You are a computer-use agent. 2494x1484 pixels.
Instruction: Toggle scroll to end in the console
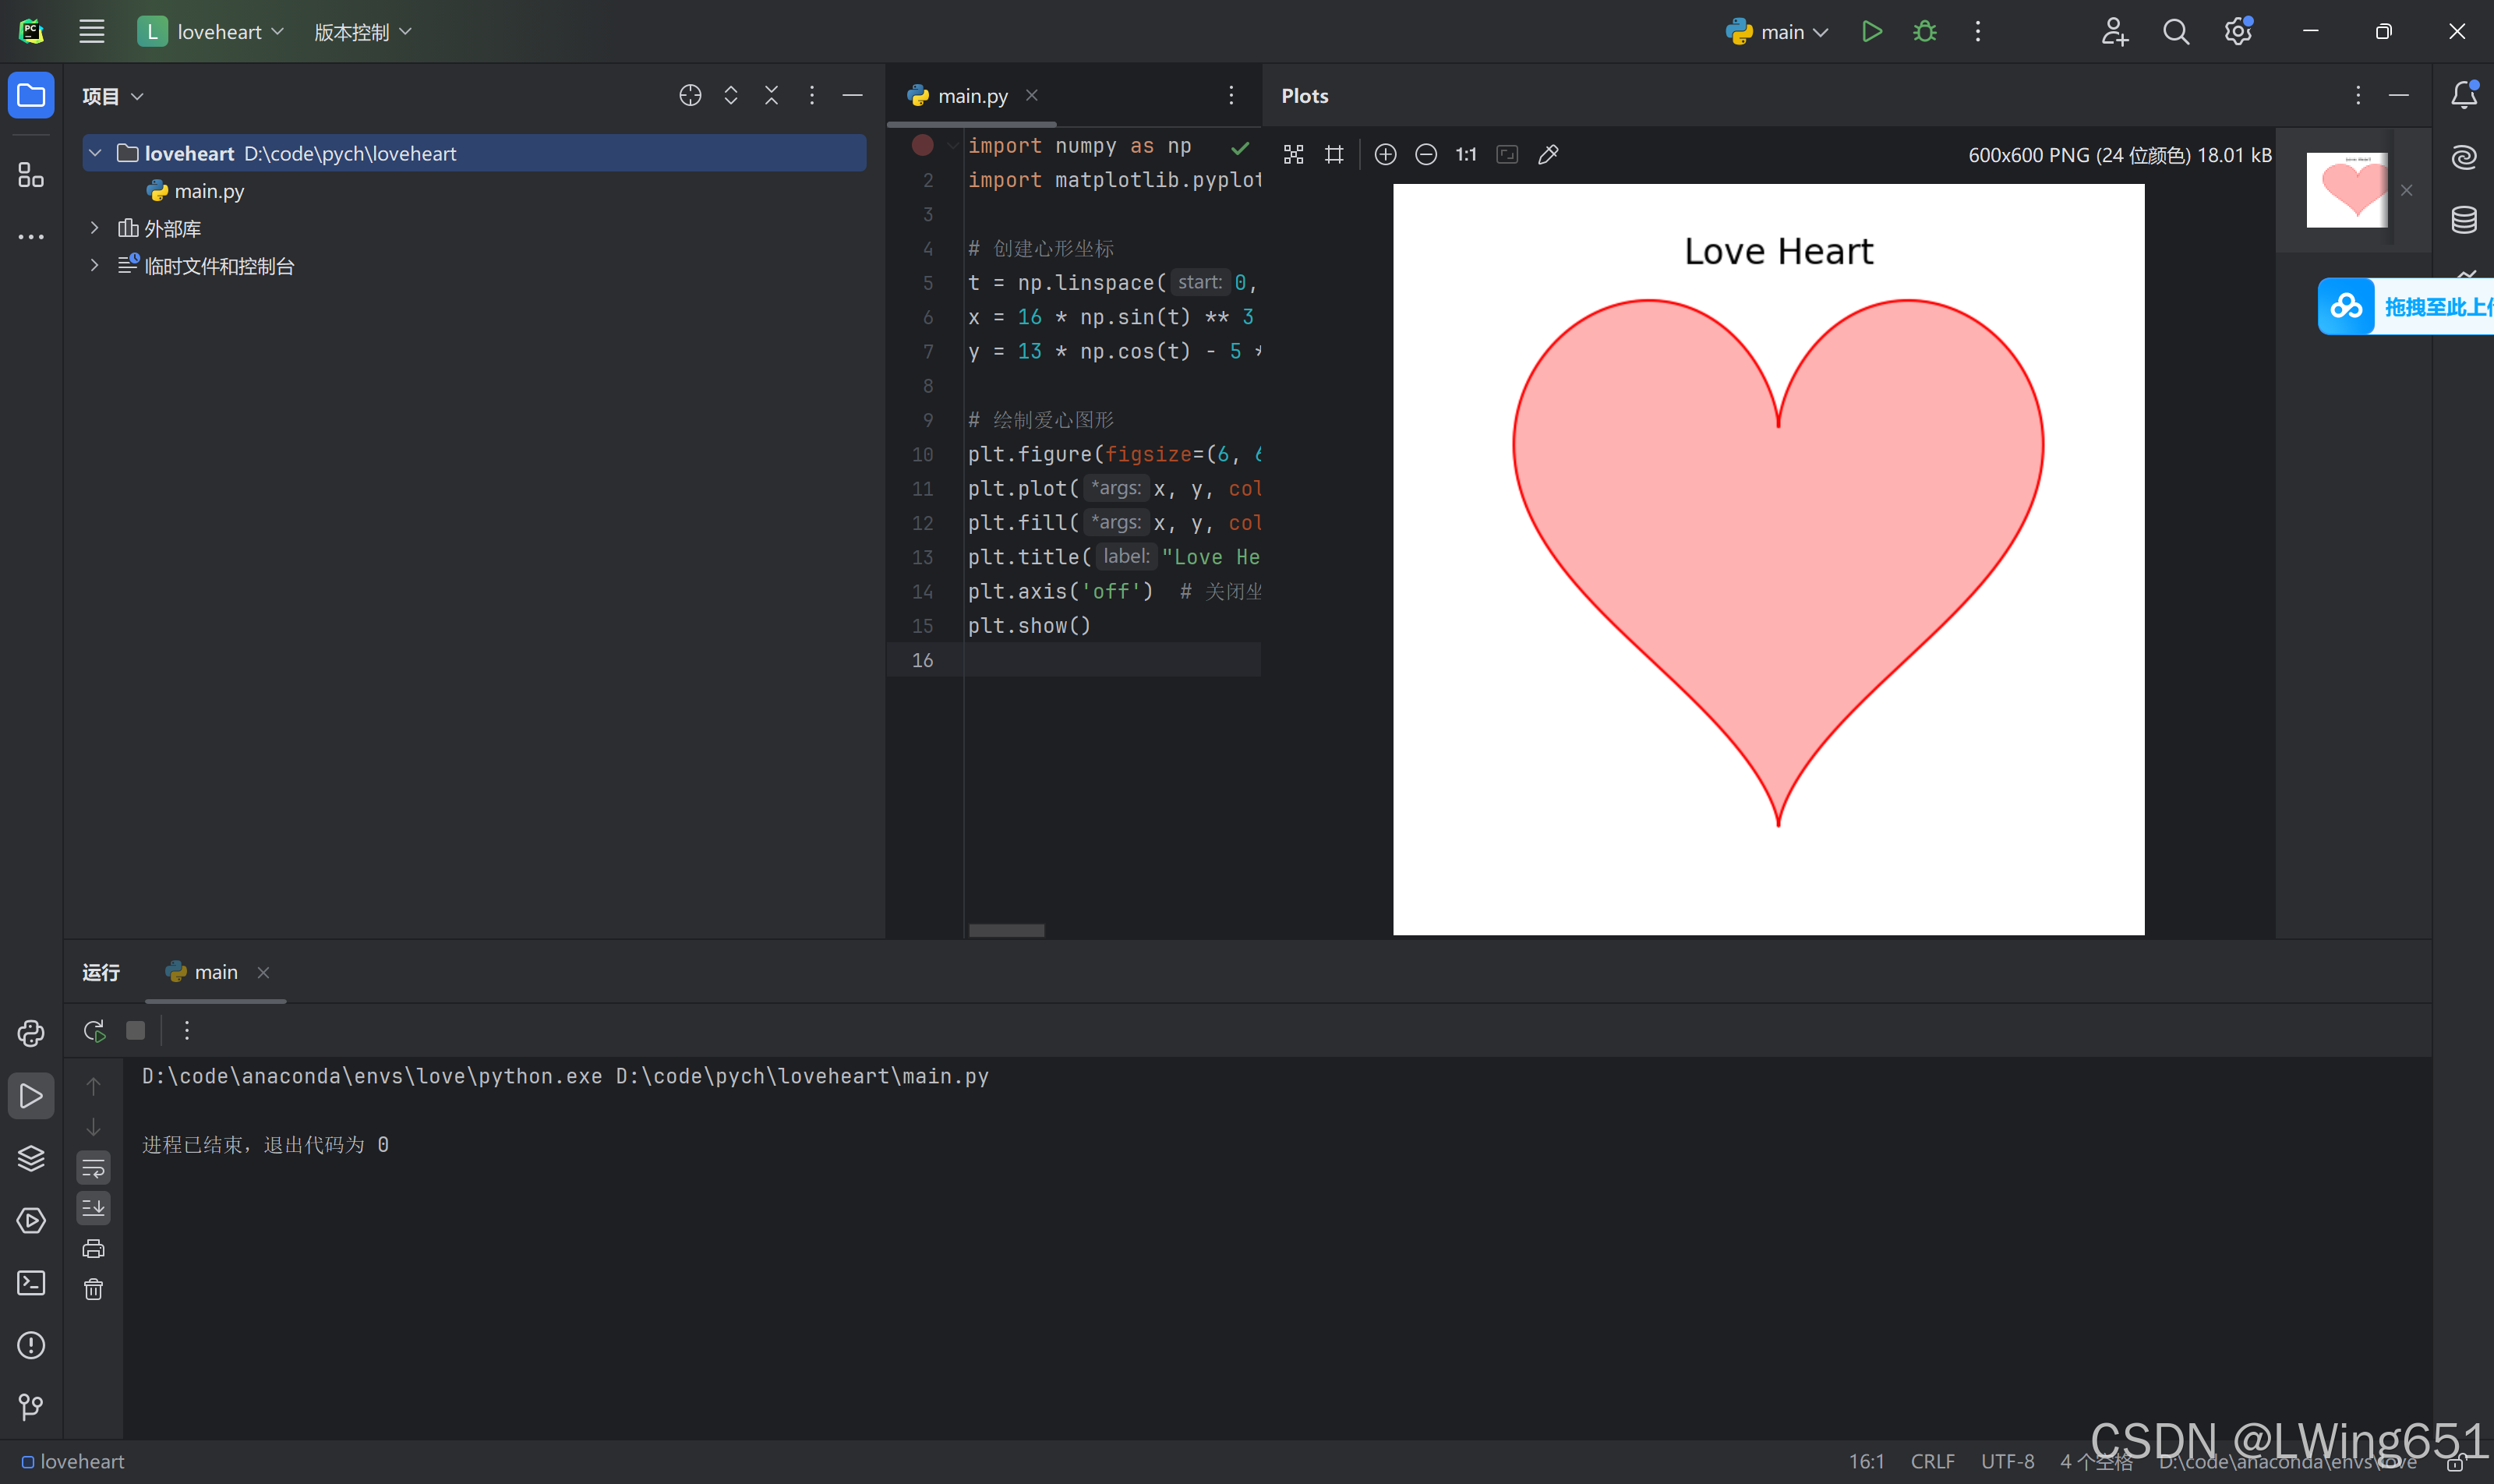coord(94,1208)
